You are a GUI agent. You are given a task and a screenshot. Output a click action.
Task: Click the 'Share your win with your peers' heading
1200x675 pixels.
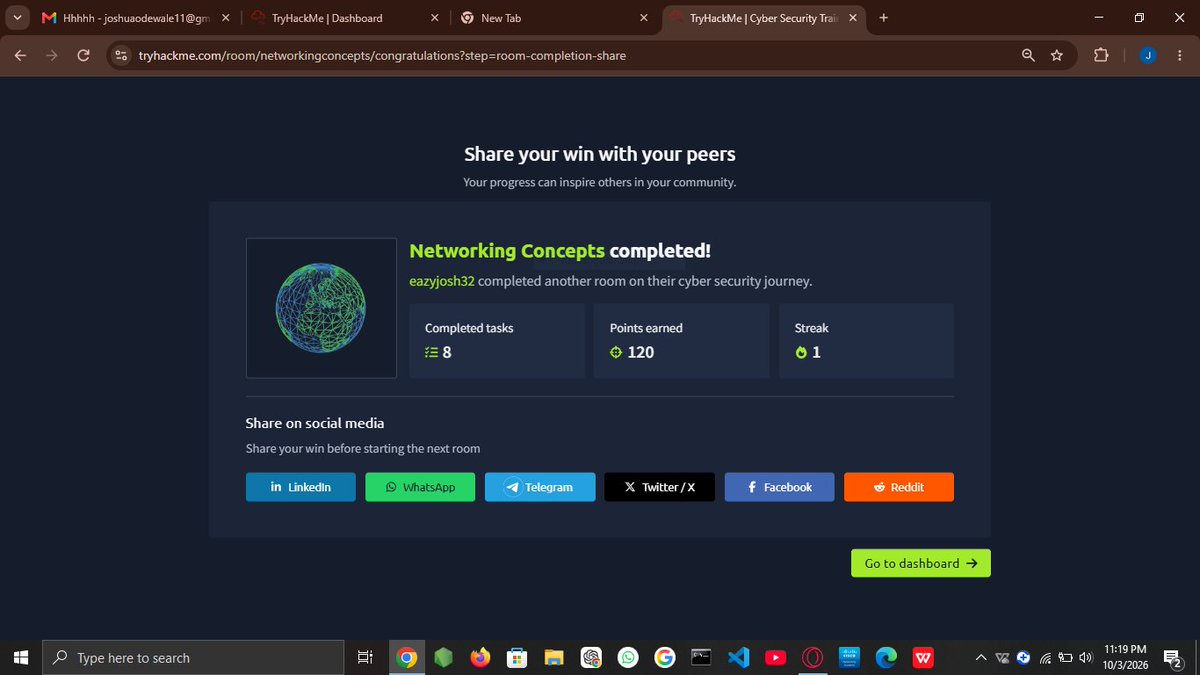coord(600,154)
